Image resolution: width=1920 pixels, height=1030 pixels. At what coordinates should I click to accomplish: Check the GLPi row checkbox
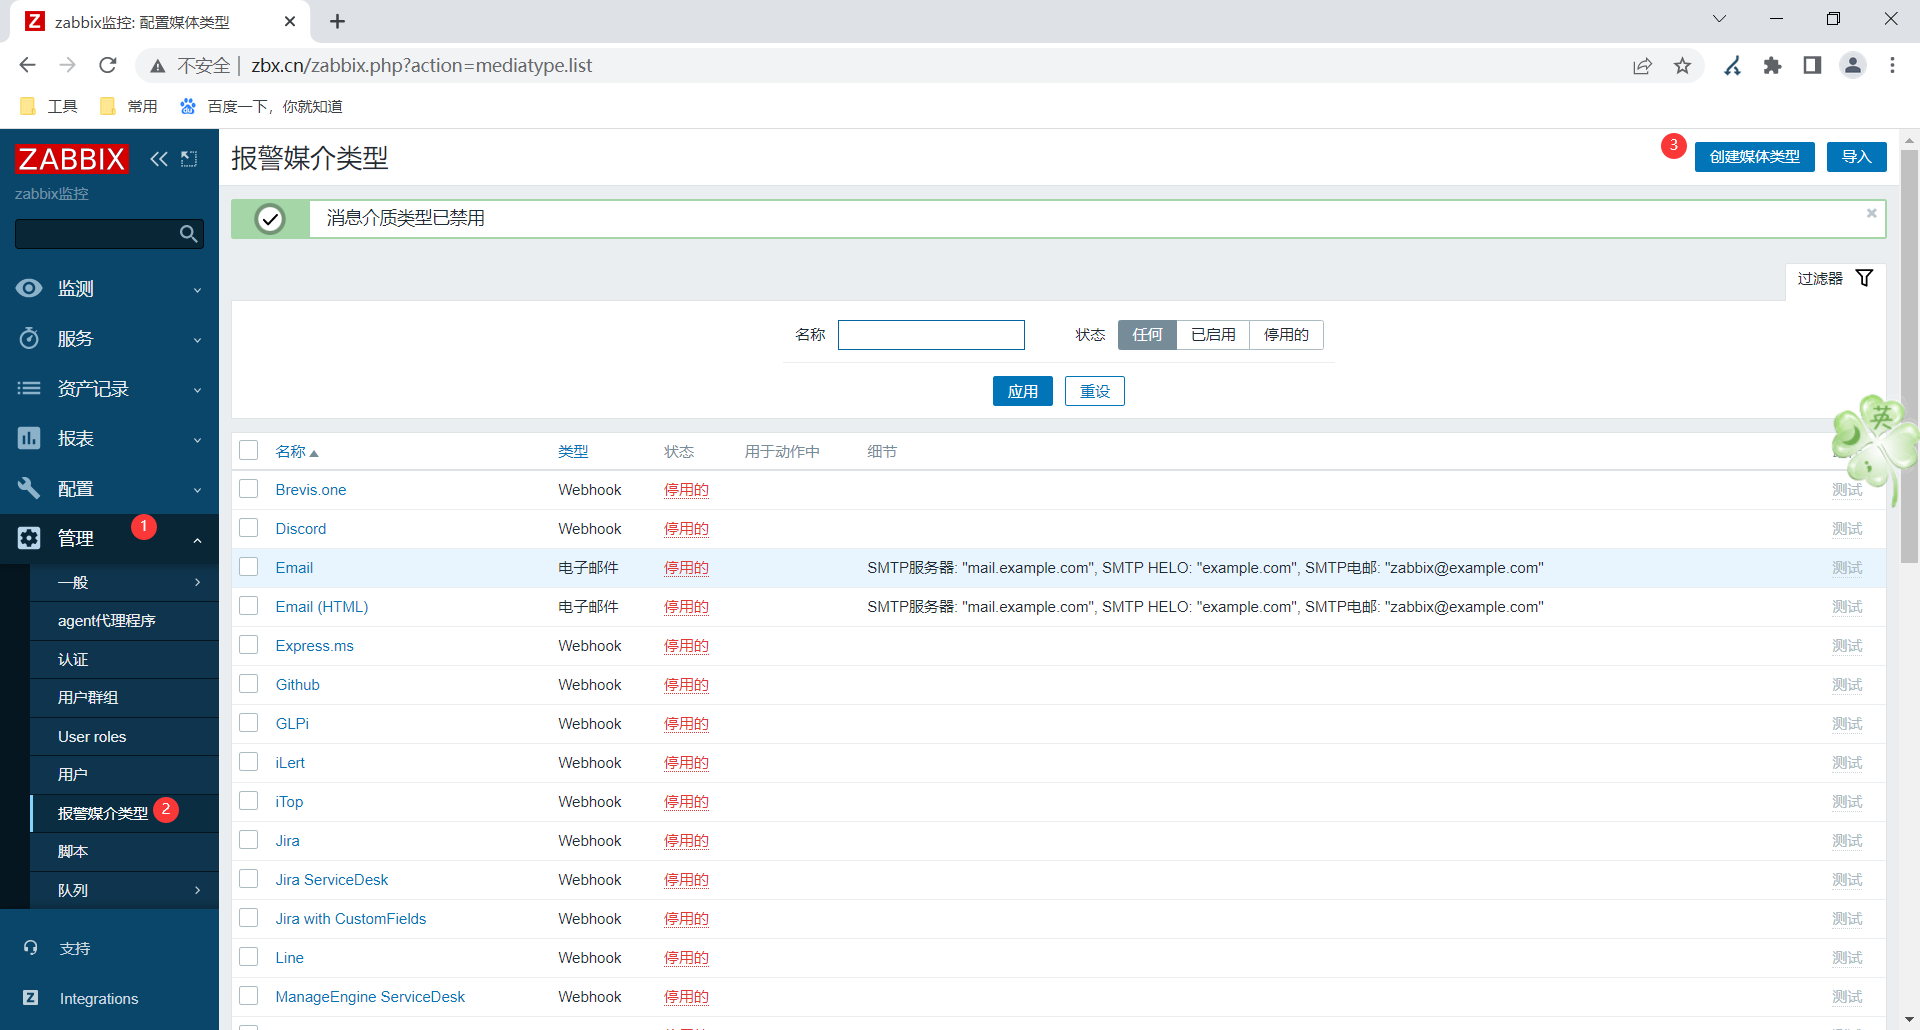pos(249,723)
